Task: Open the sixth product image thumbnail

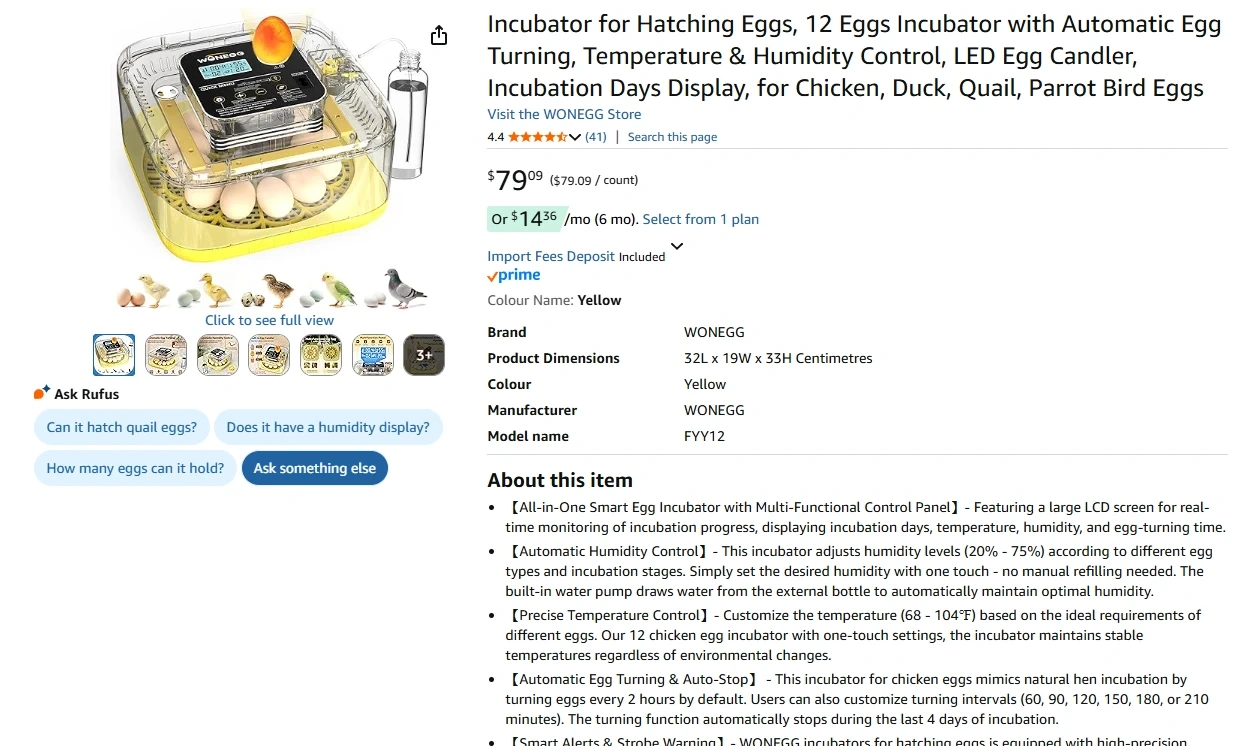Action: pos(372,355)
